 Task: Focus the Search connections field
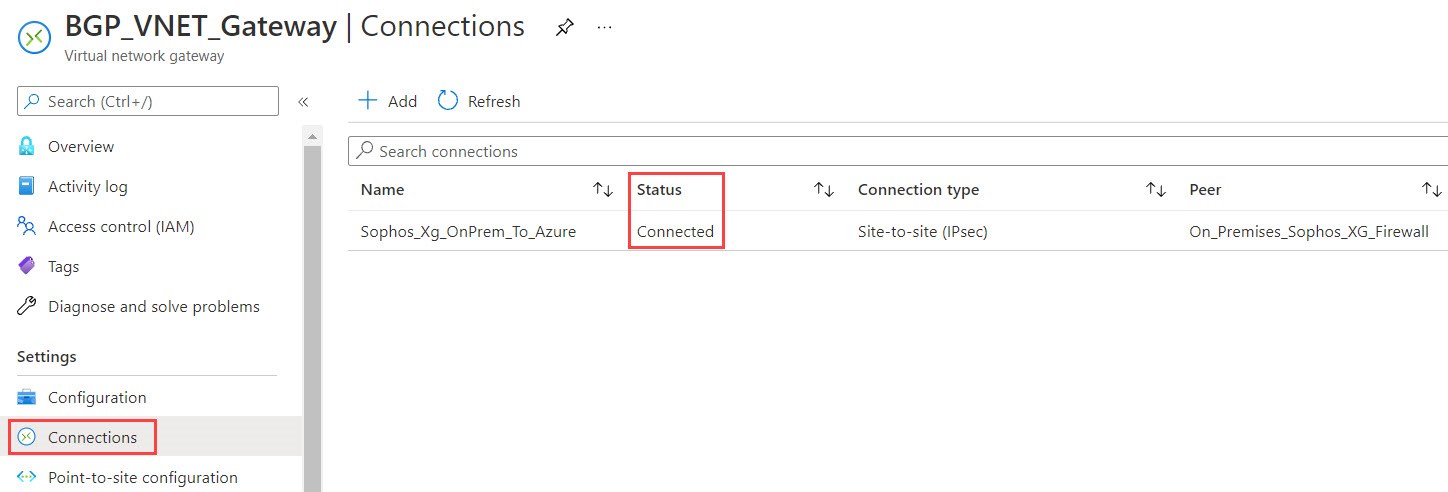coord(898,151)
